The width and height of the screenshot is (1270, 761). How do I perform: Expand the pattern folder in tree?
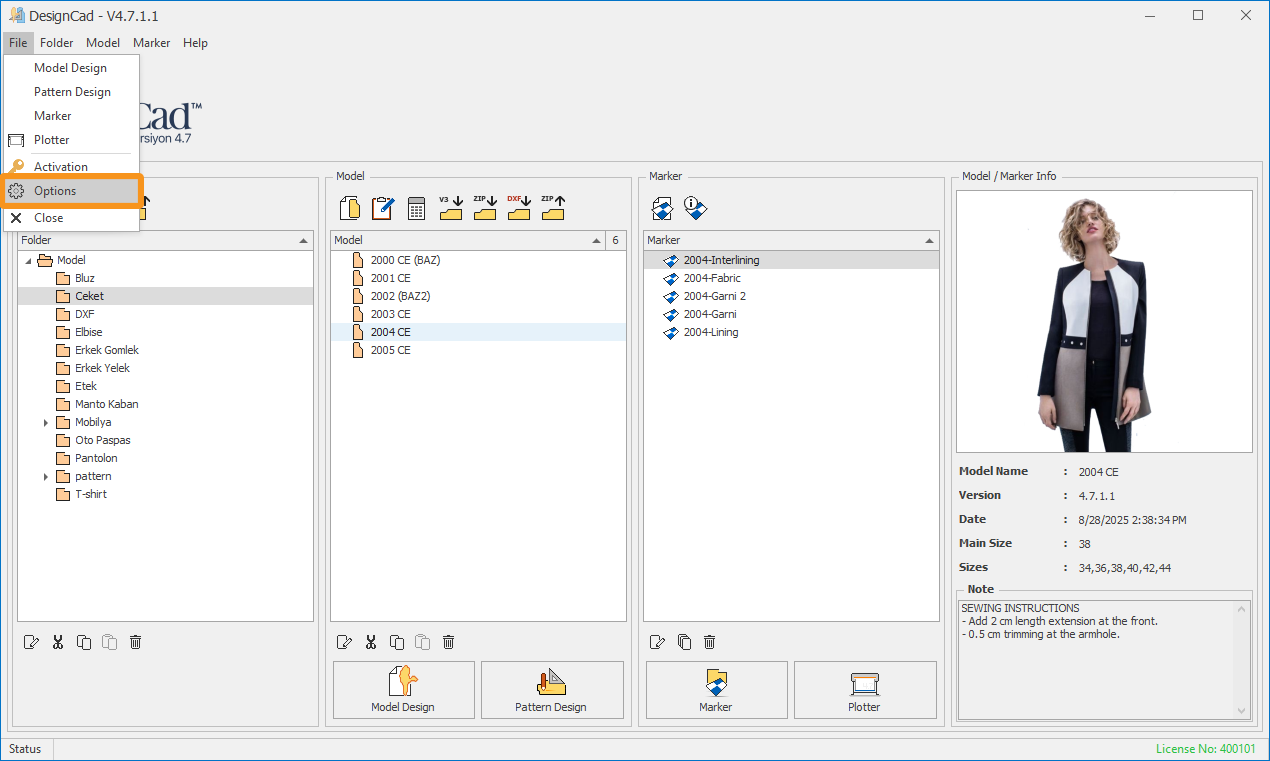46,477
